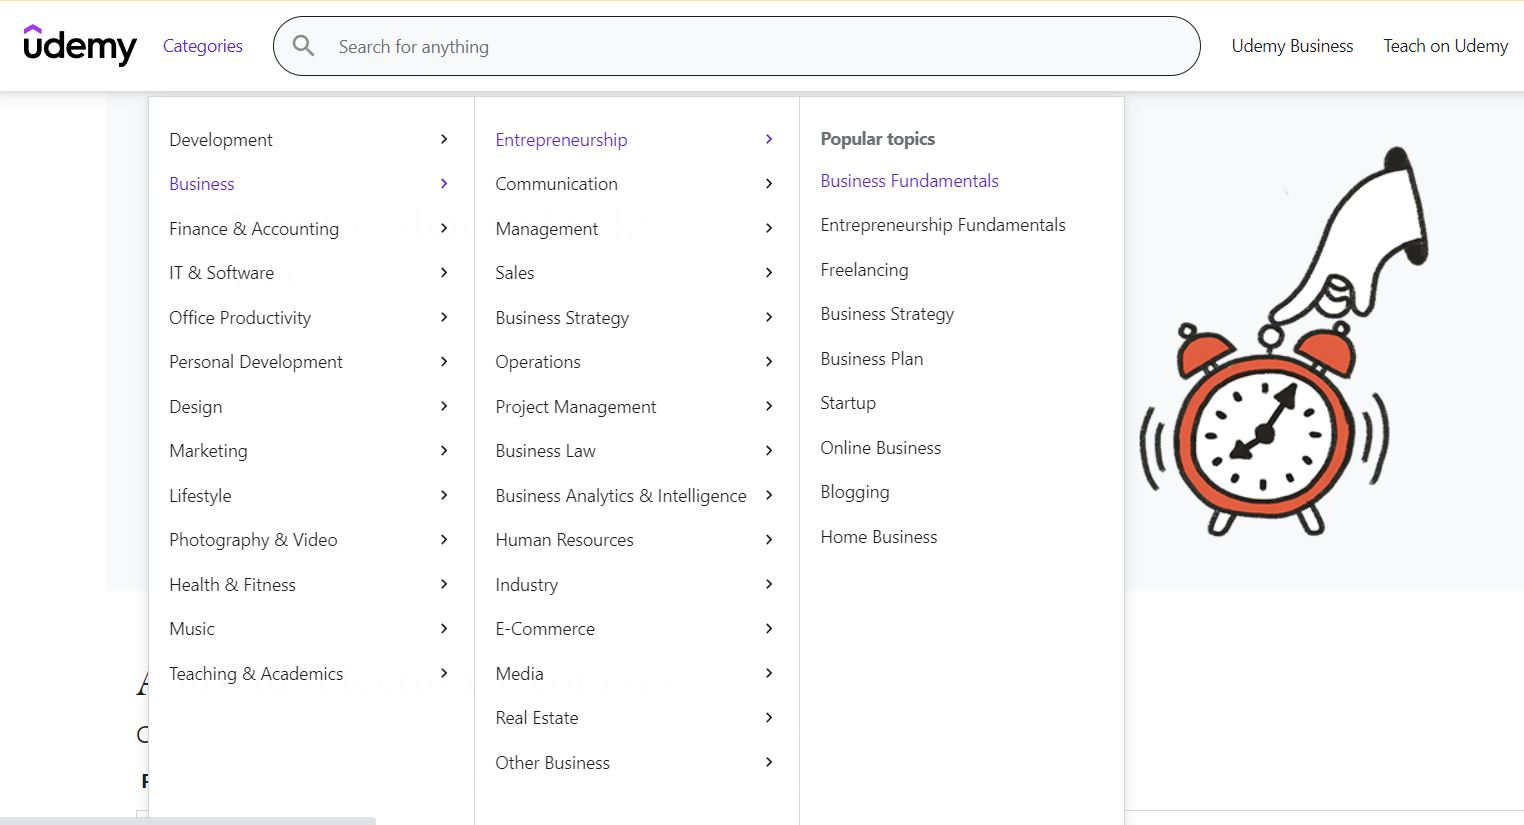The height and width of the screenshot is (825, 1524).
Task: Select Development category
Action: click(221, 140)
